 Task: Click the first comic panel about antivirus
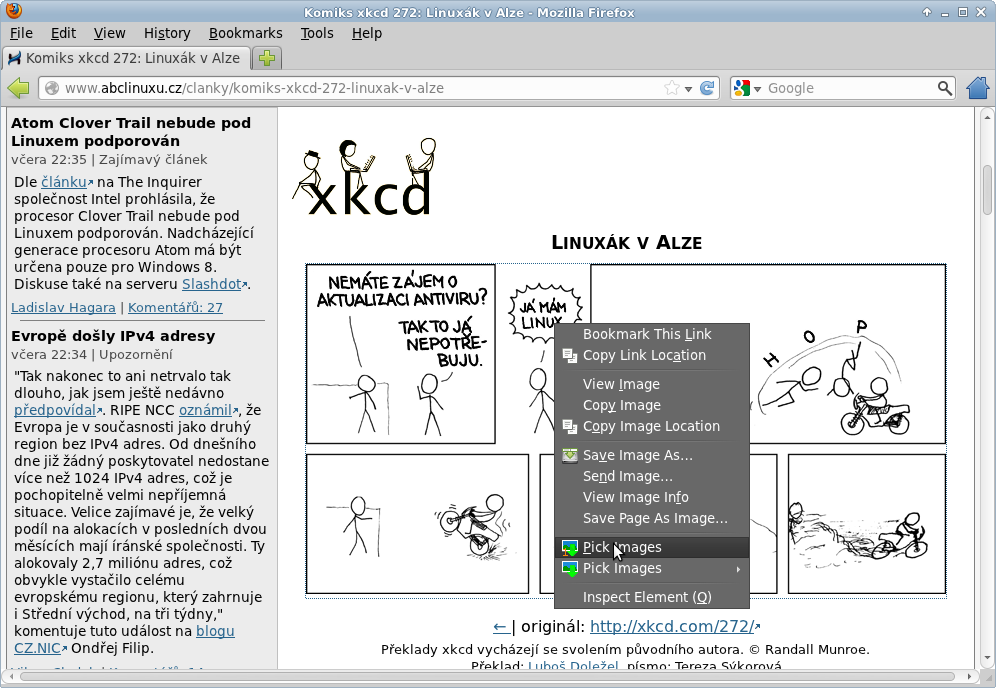[401, 354]
